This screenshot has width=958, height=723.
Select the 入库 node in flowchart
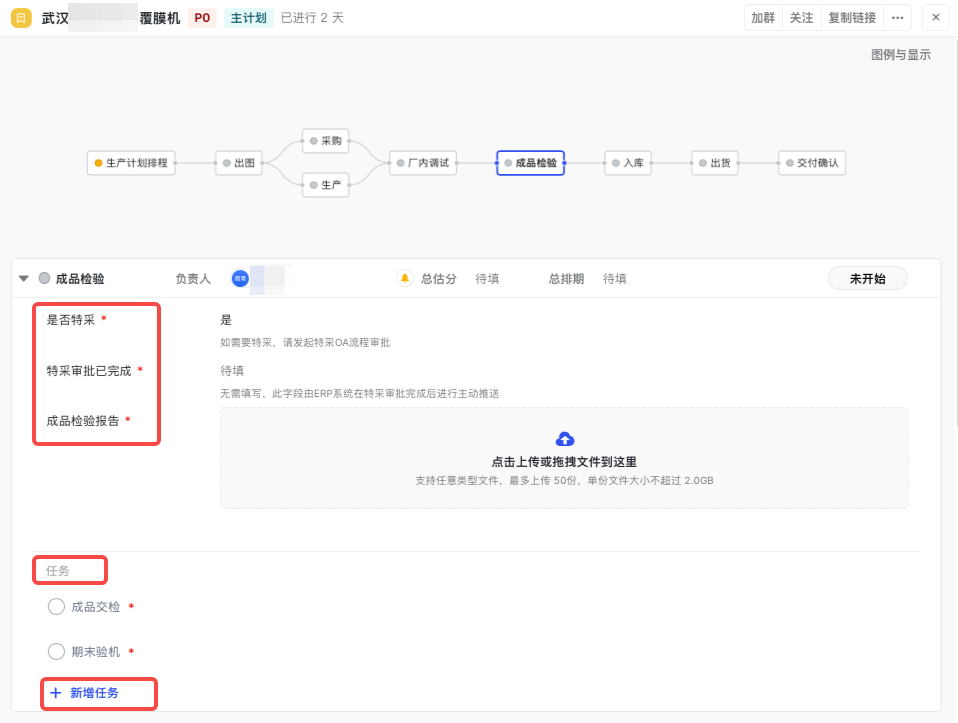pyautogui.click(x=628, y=163)
